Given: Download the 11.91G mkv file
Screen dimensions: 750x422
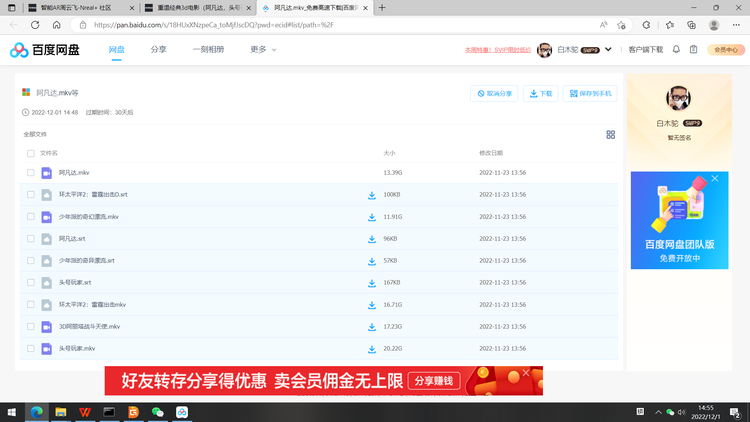Looking at the screenshot, I should 372,217.
